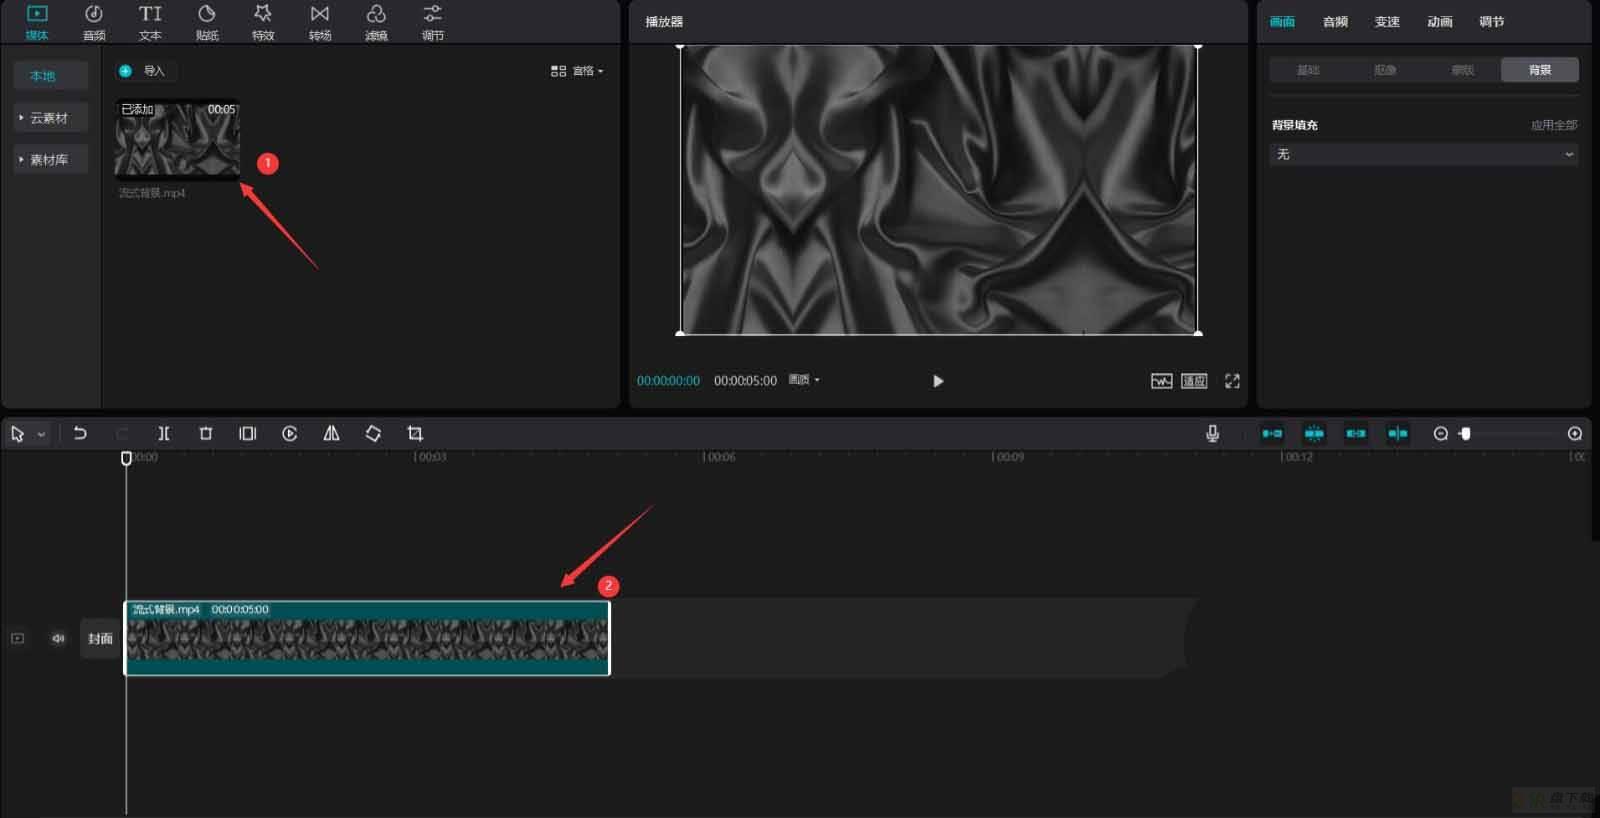Click the playhead handle at 00:00
1600x818 pixels.
(126, 458)
